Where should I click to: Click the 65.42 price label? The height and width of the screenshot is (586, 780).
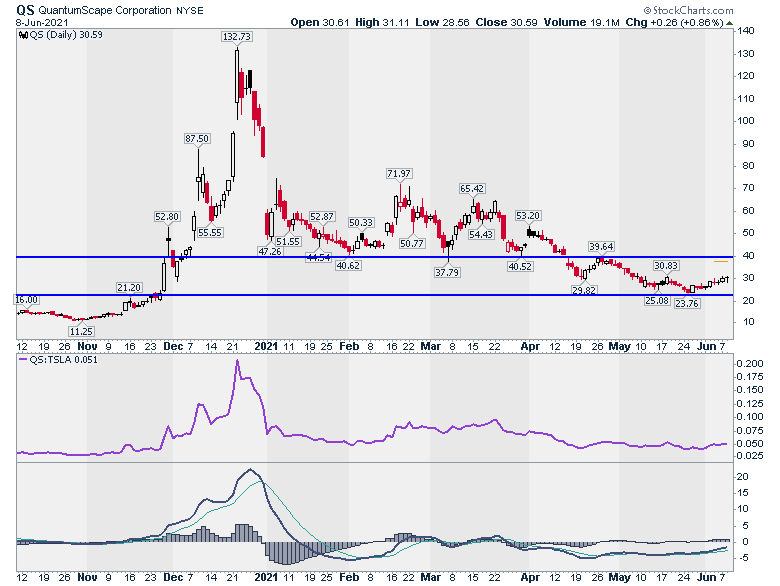(x=472, y=189)
